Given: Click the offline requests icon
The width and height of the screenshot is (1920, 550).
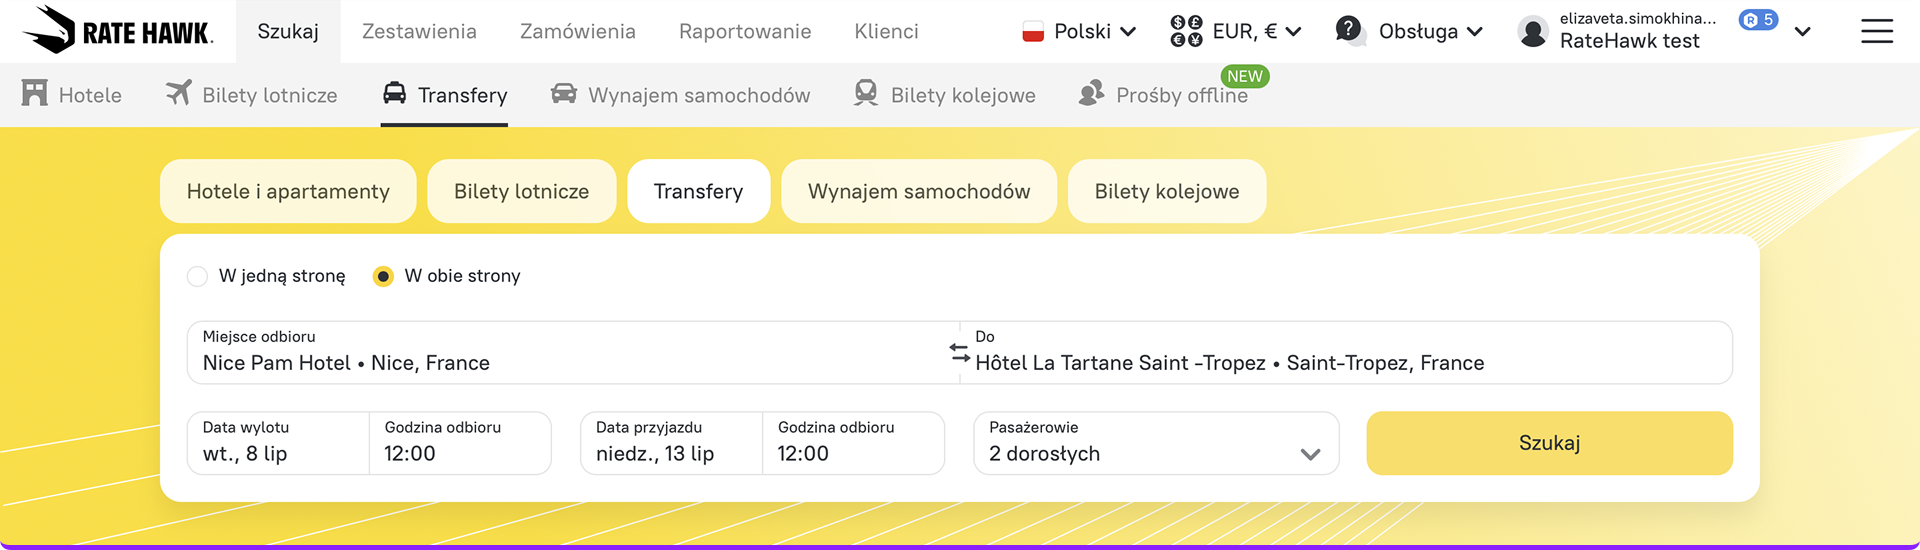Looking at the screenshot, I should pyautogui.click(x=1091, y=93).
